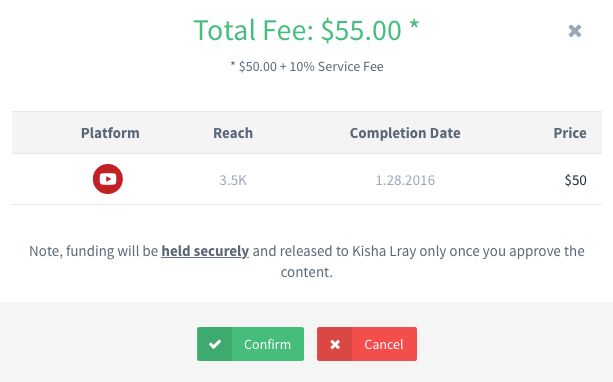Image resolution: width=613 pixels, height=382 pixels.
Task: Click the checkmark icon on Confirm button
Action: (x=215, y=344)
